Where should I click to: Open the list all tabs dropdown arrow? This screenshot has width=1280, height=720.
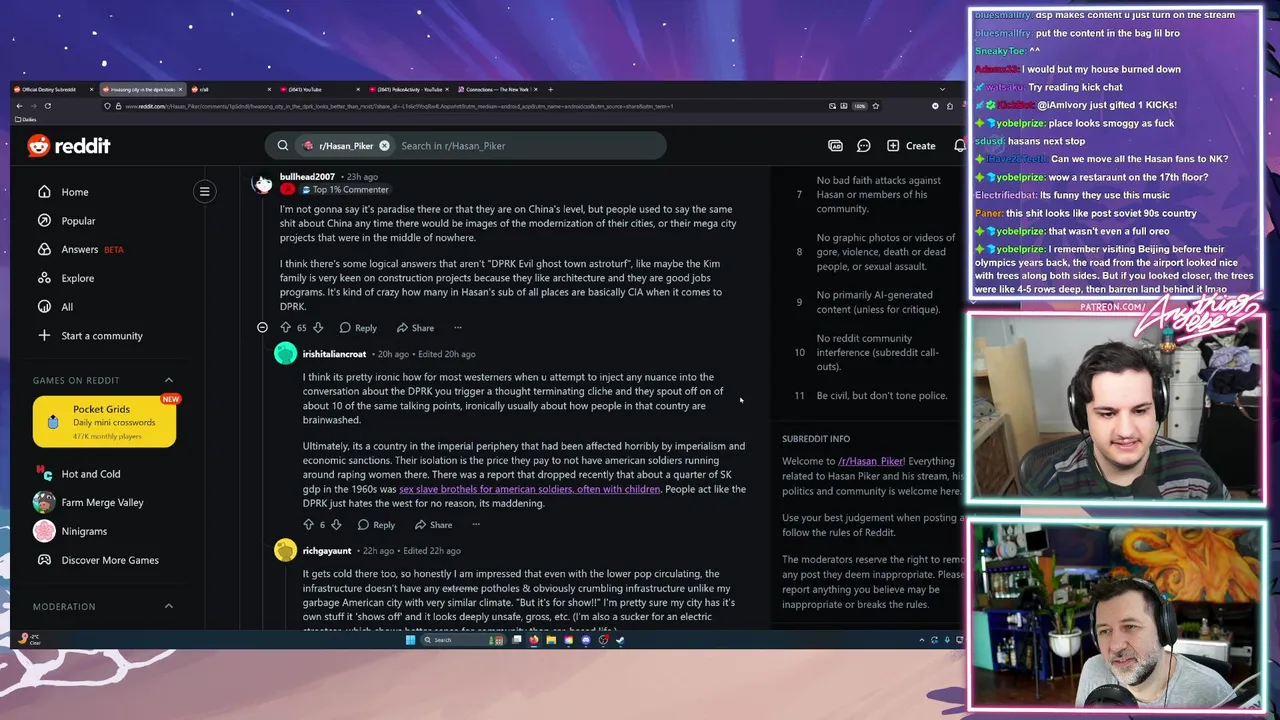point(942,90)
